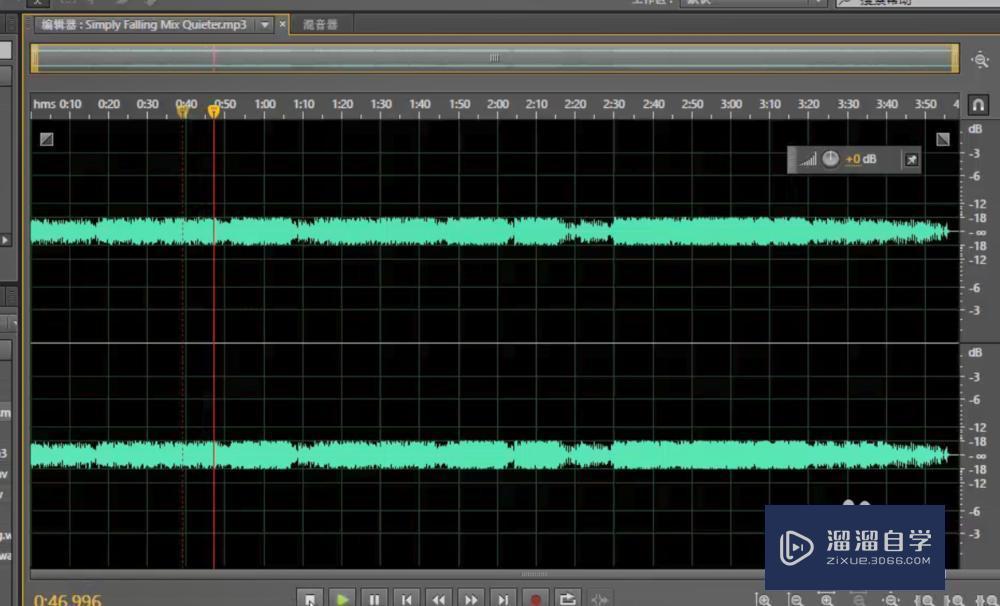Screen dimensions: 1000x606
Task: Click the Rewind button
Action: [x=439, y=599]
